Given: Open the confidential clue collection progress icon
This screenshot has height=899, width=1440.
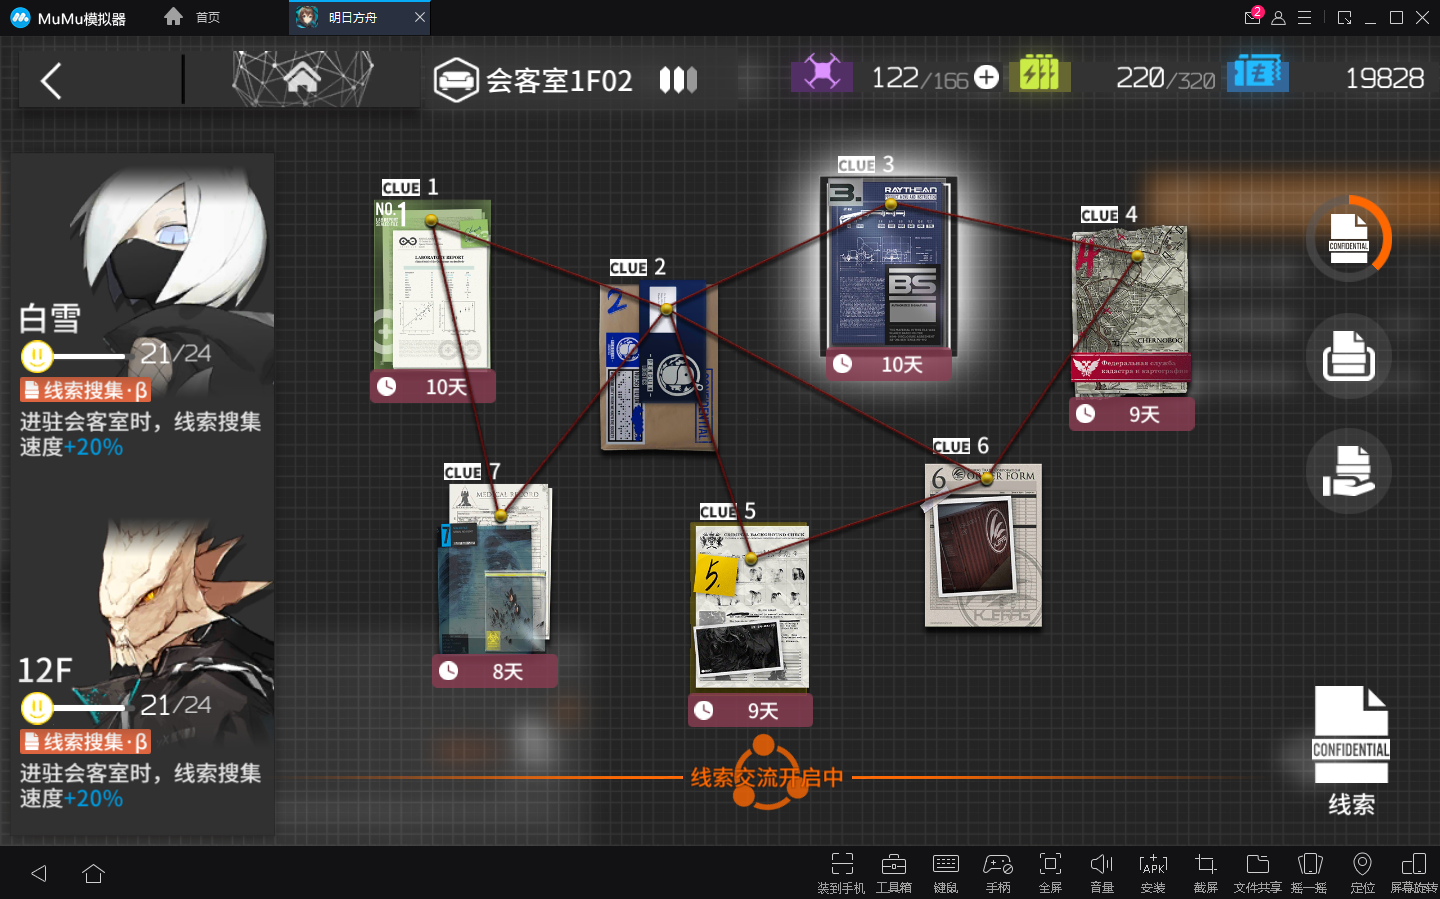Looking at the screenshot, I should point(1349,238).
